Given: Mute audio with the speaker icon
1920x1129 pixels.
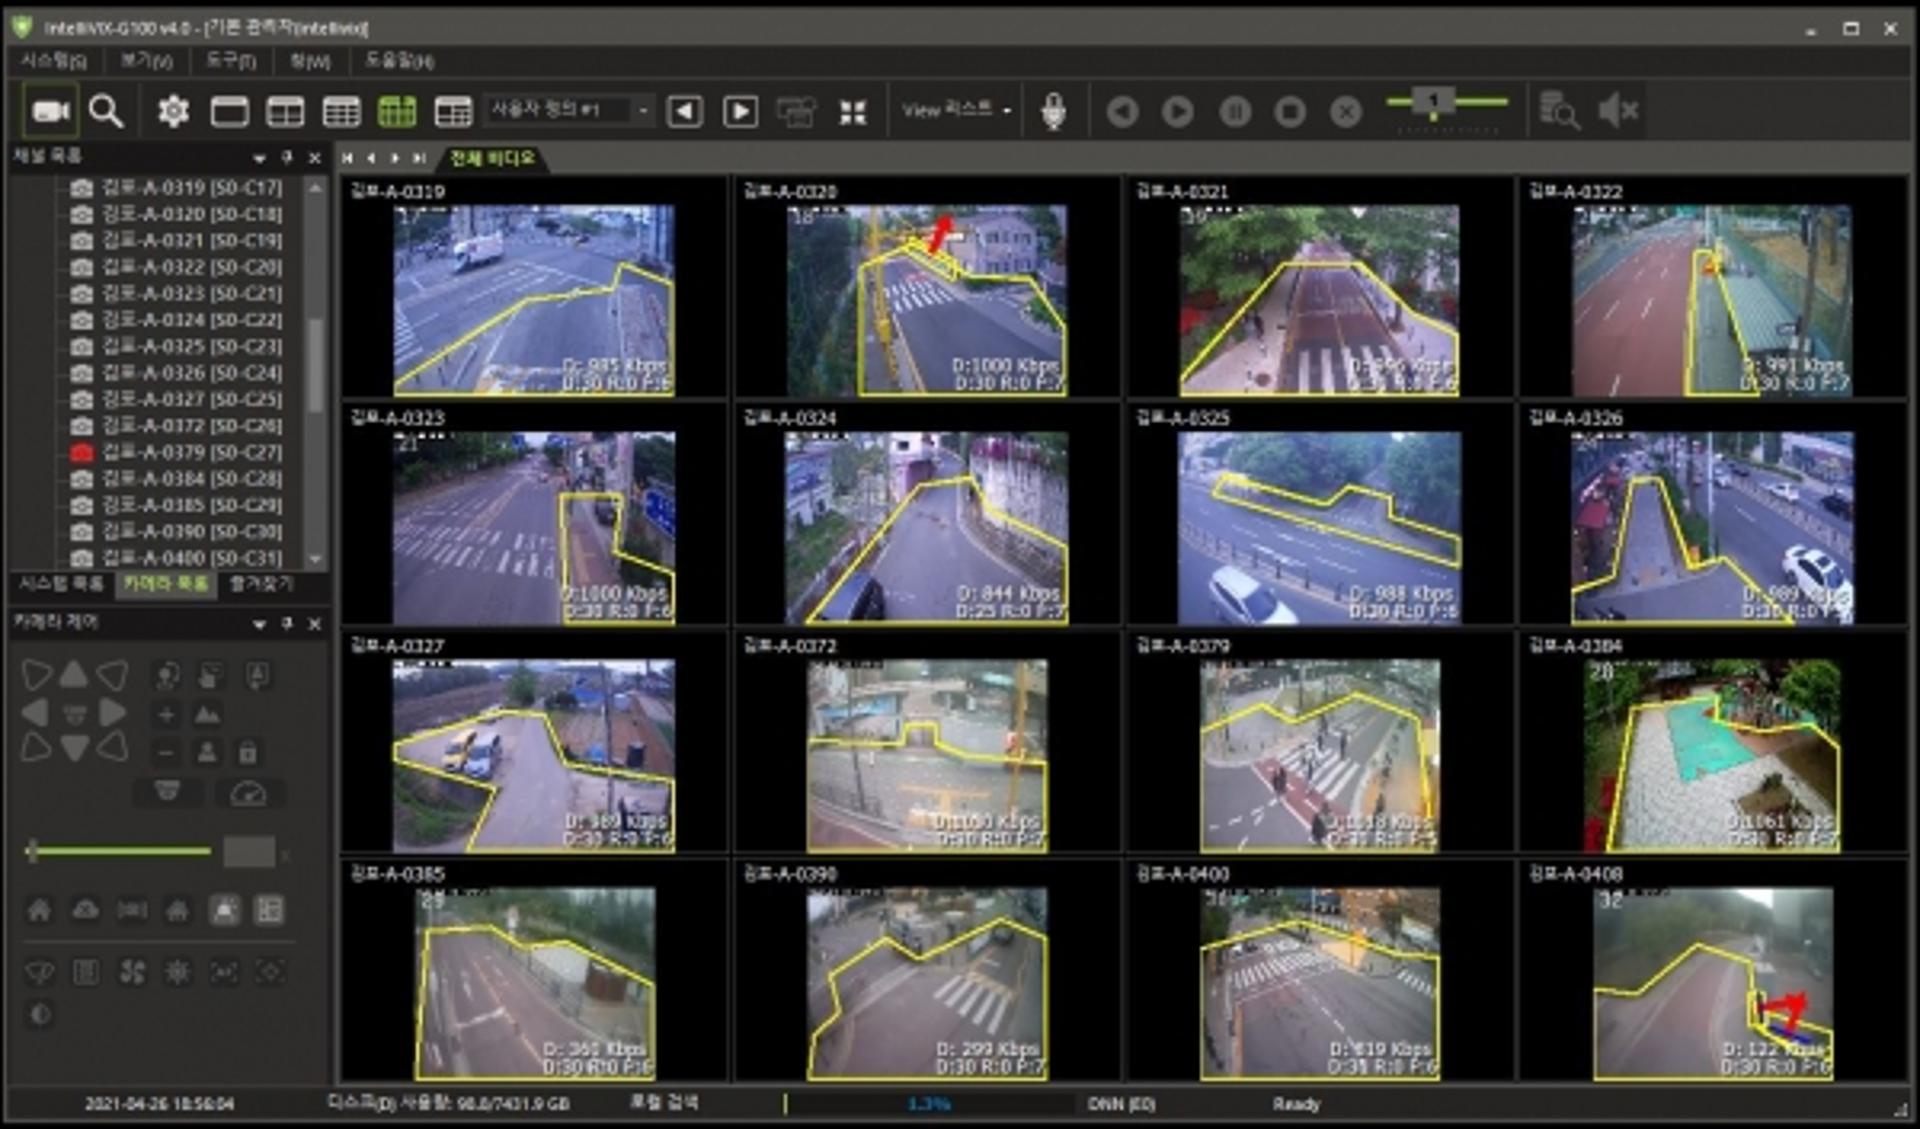Looking at the screenshot, I should click(1617, 110).
